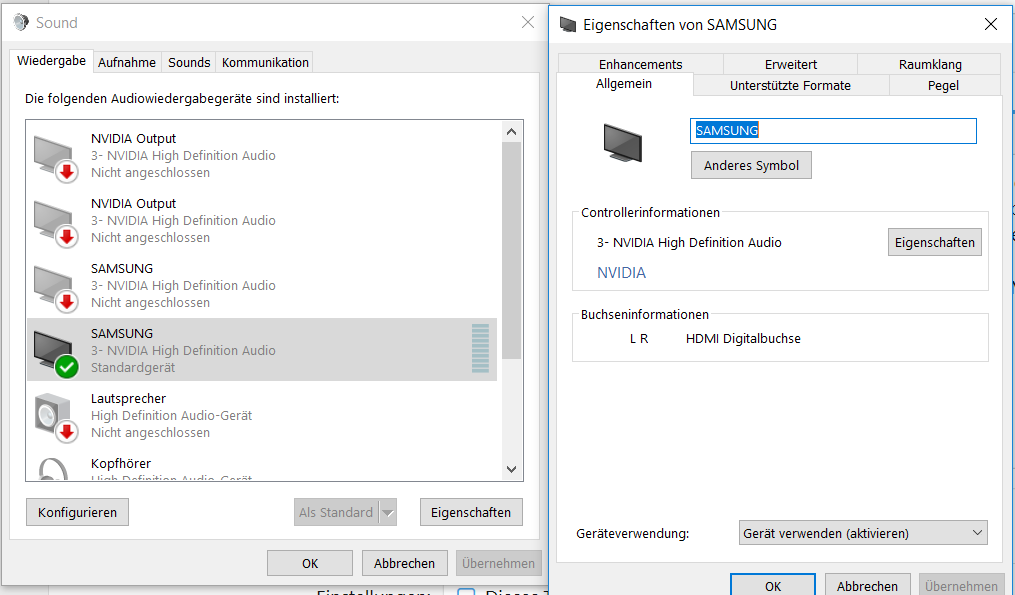Click Abbrechen in the Sound dialog

click(404, 563)
